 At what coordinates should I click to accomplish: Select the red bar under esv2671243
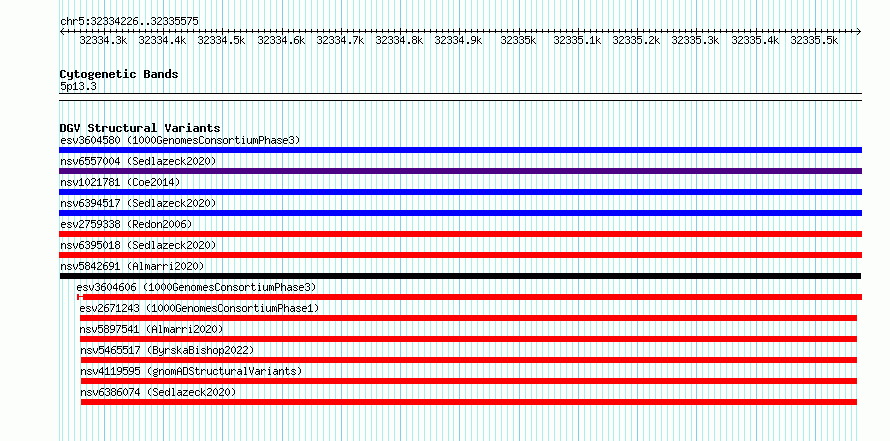[x=468, y=318]
